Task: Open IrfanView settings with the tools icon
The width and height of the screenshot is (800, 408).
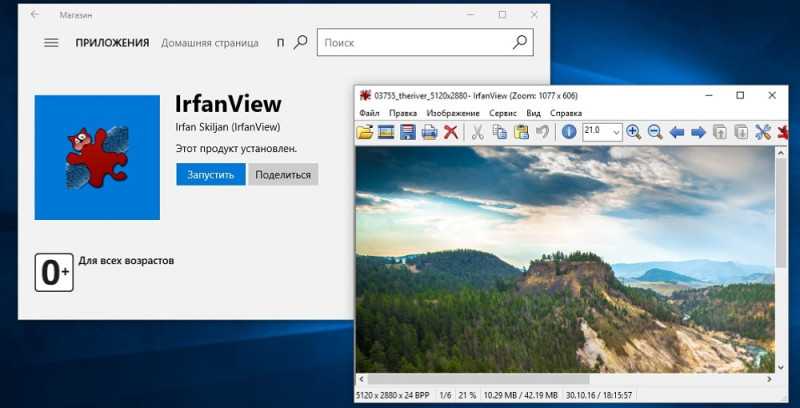Action: coord(763,133)
